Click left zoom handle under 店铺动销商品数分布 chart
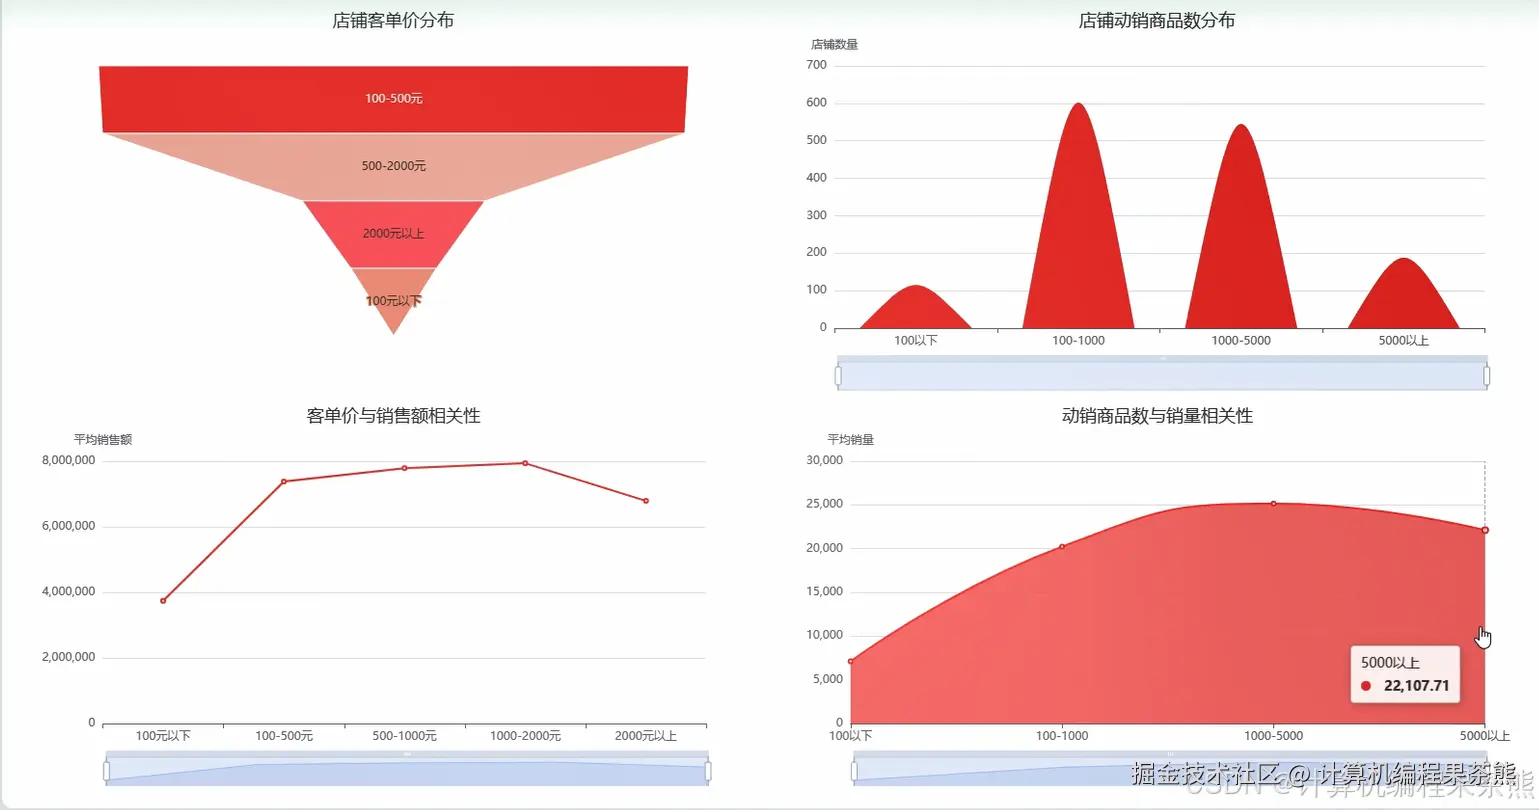Viewport: 1539px width, 810px height. point(838,376)
